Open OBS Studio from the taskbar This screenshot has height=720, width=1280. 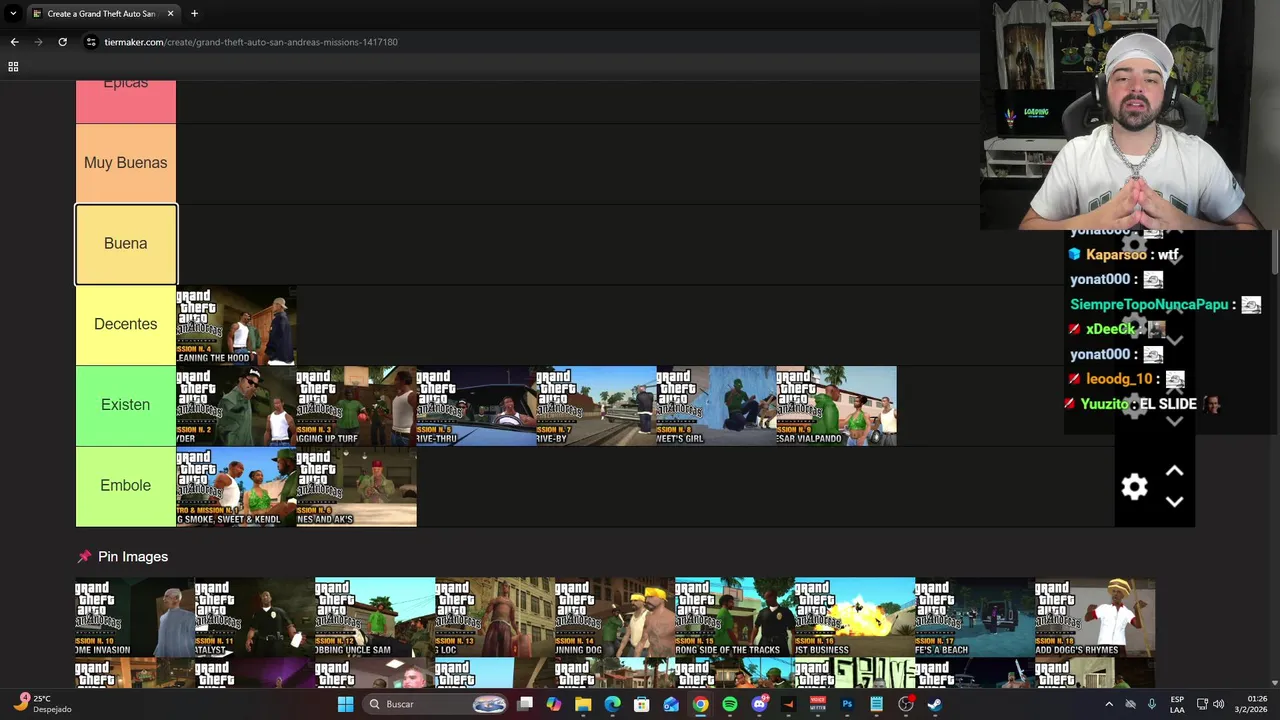click(906, 704)
